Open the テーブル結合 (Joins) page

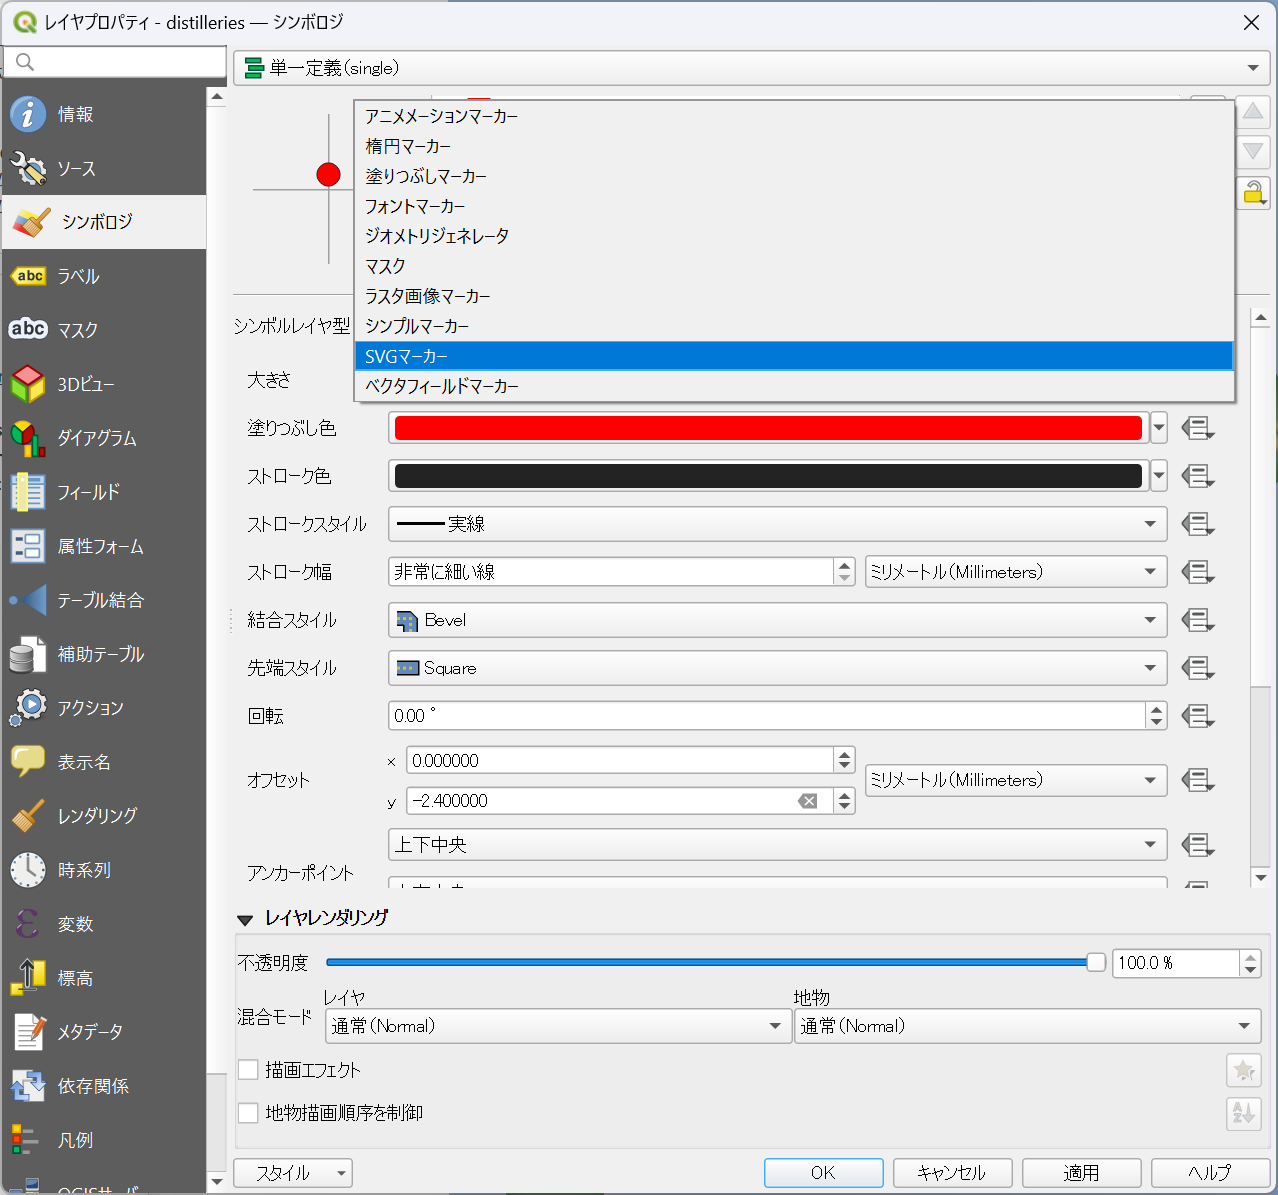click(100, 600)
